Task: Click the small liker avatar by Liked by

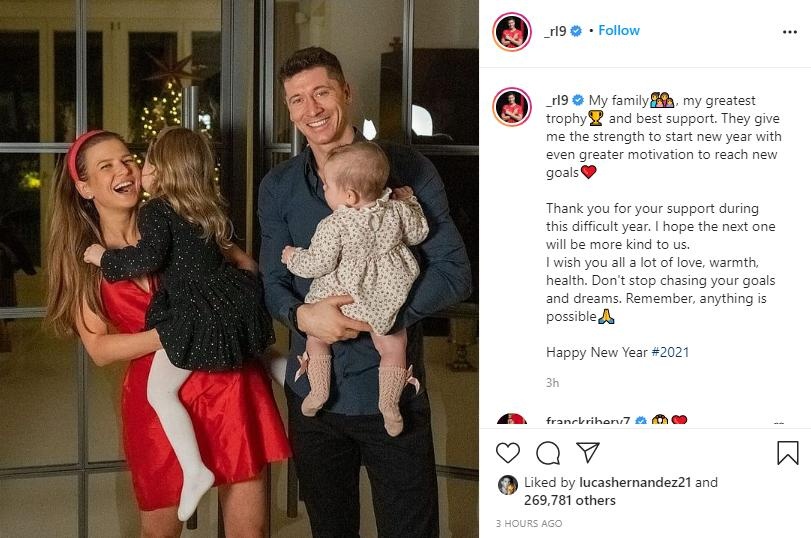Action: (507, 485)
